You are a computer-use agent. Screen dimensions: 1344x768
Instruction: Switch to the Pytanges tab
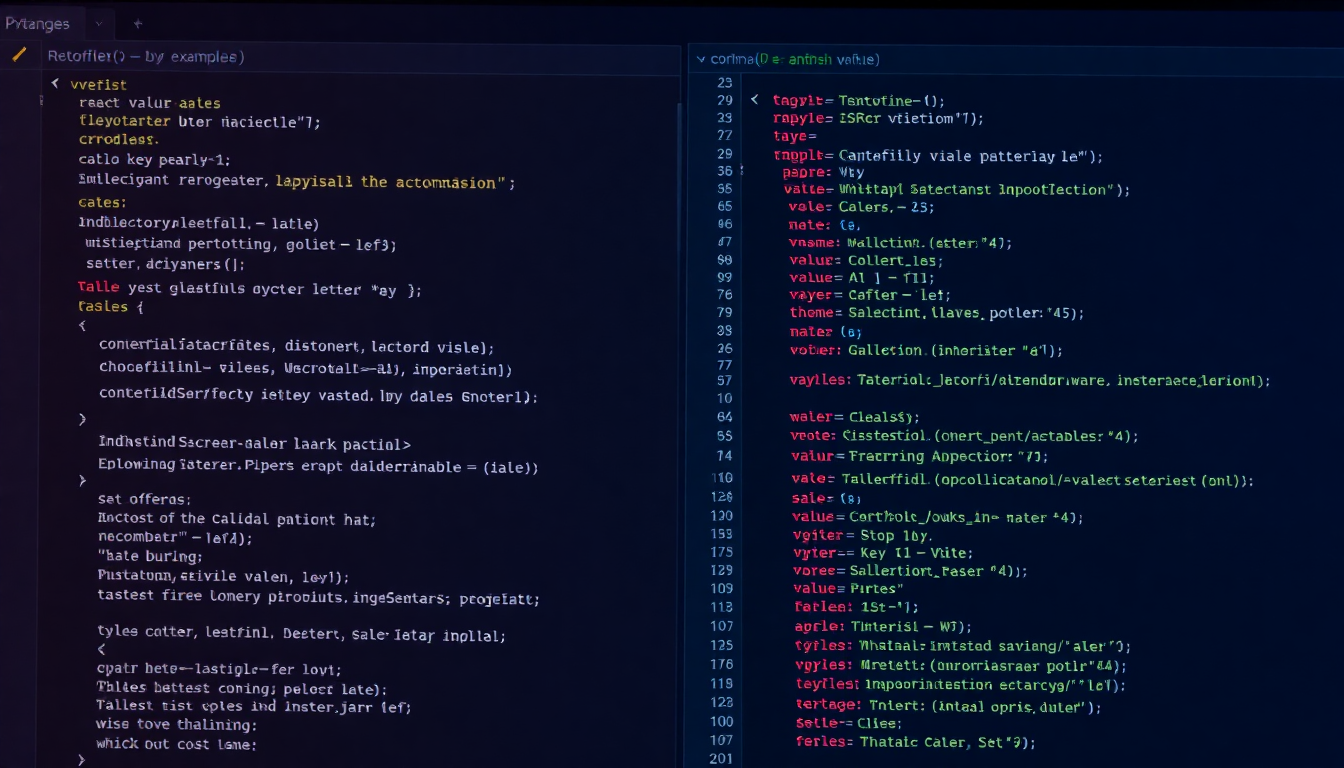click(x=39, y=23)
